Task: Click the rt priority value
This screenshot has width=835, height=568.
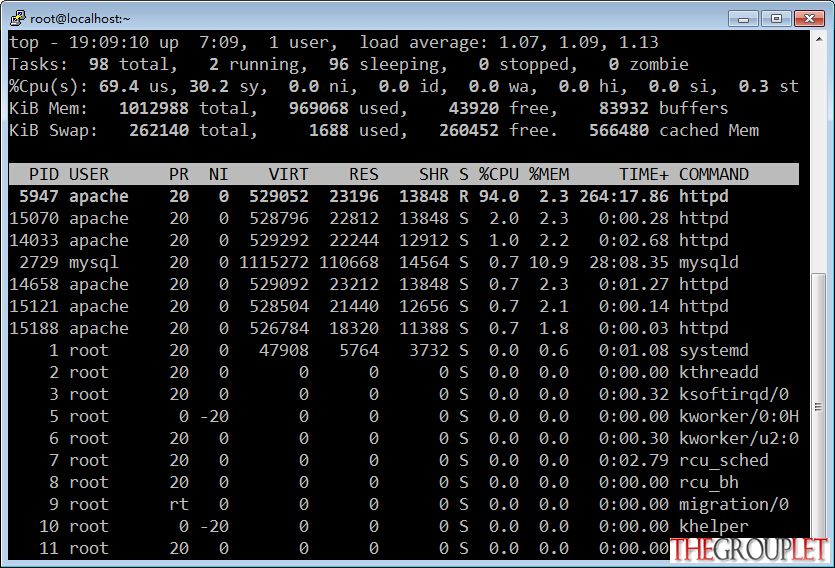Action: (179, 504)
